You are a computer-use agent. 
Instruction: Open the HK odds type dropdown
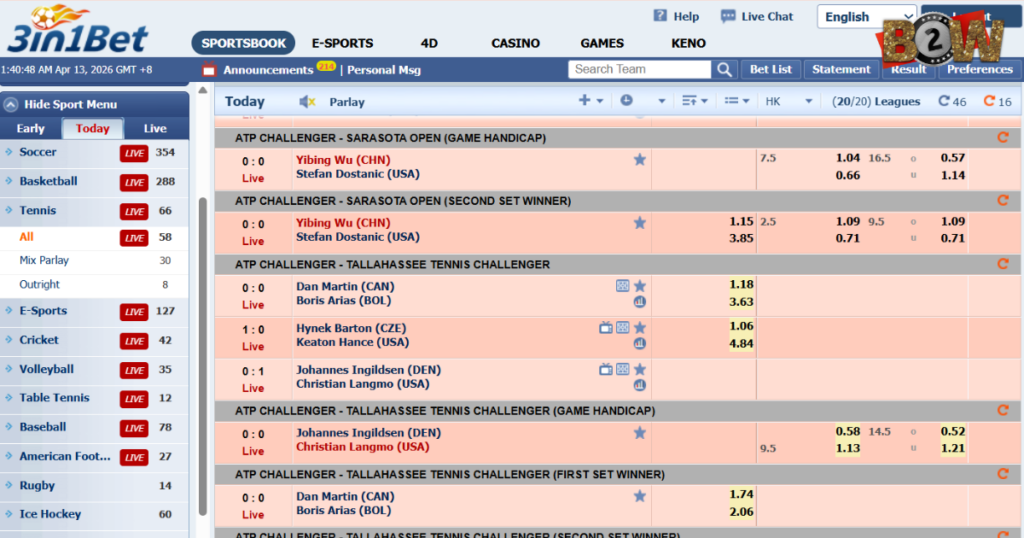789,101
